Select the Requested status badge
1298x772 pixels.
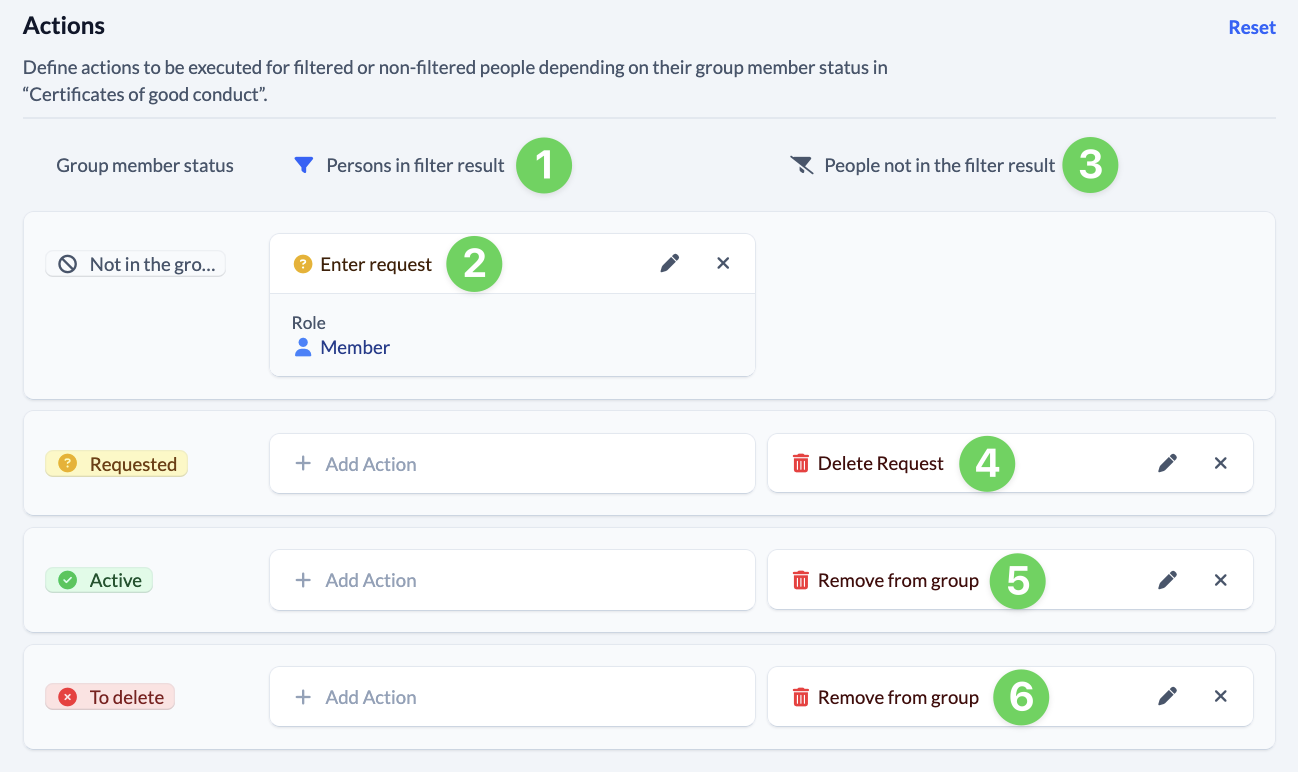117,464
